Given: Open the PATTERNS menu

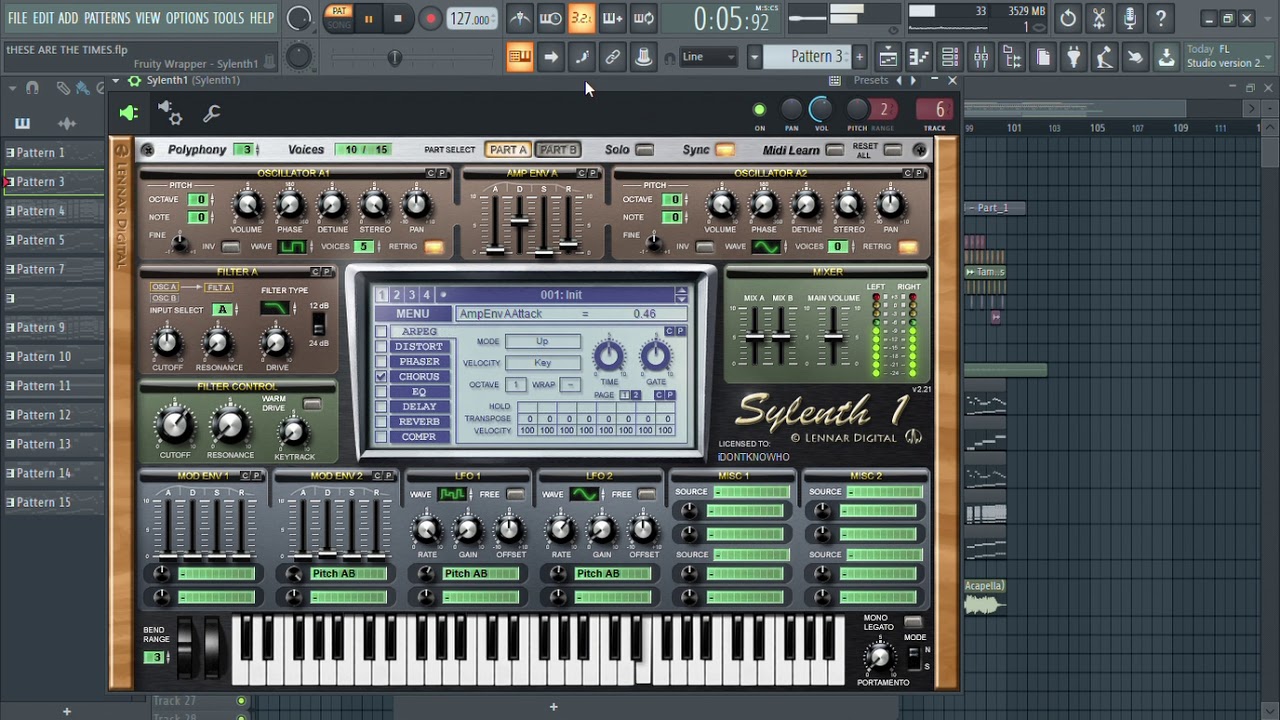Looking at the screenshot, I should click(106, 18).
